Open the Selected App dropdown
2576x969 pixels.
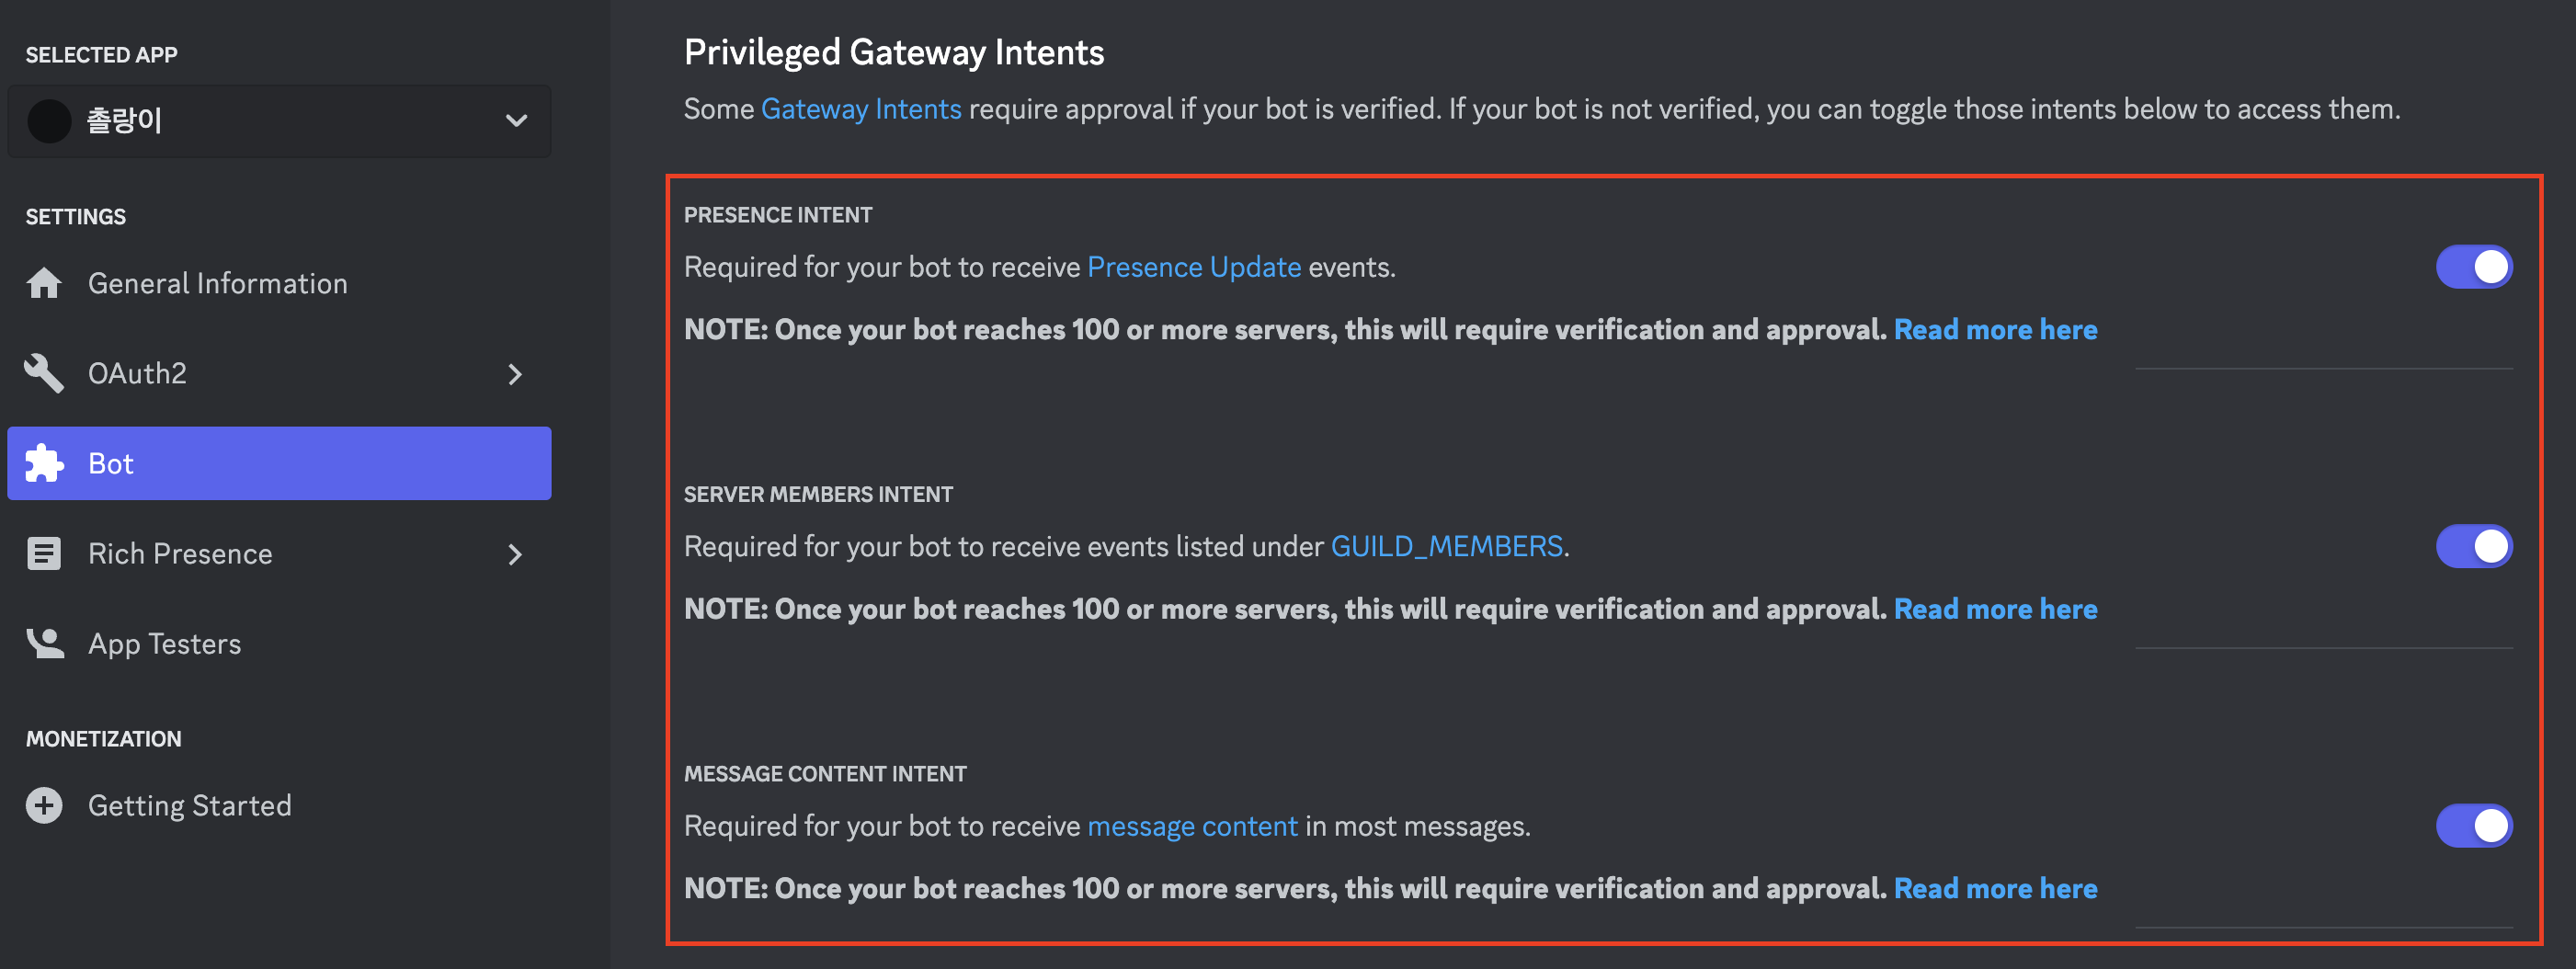click(x=515, y=121)
